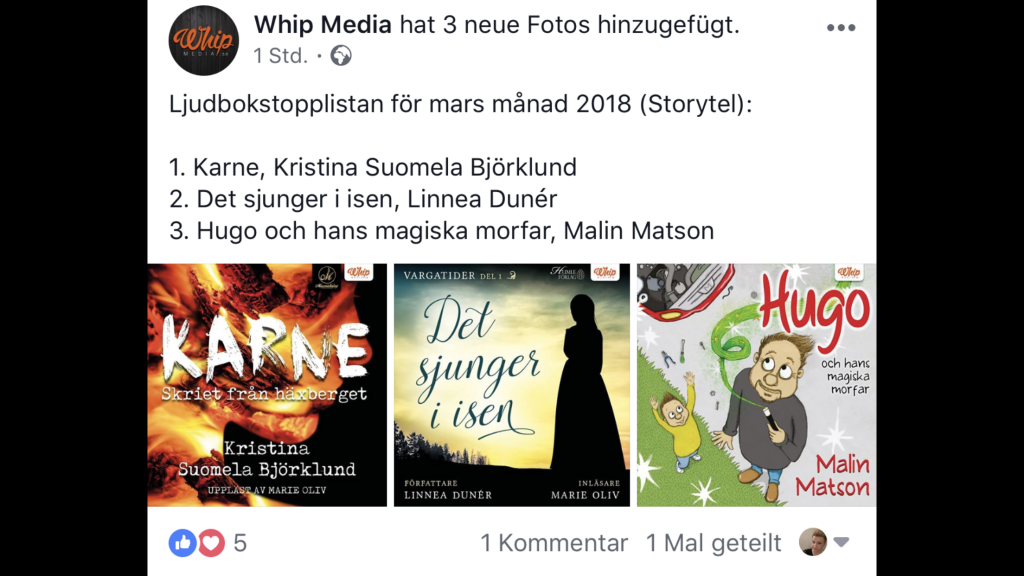Click the reaction count number 5

pos(240,543)
